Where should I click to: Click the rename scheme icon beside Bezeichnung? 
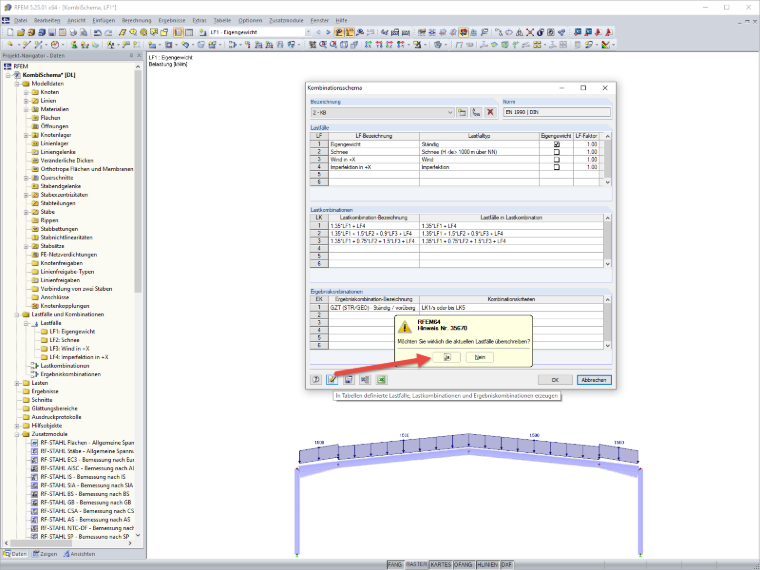click(476, 112)
